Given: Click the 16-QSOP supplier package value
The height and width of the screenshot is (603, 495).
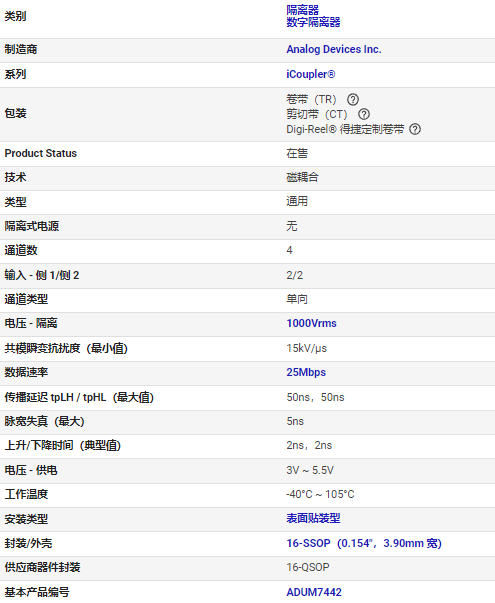Looking at the screenshot, I should click(308, 567).
